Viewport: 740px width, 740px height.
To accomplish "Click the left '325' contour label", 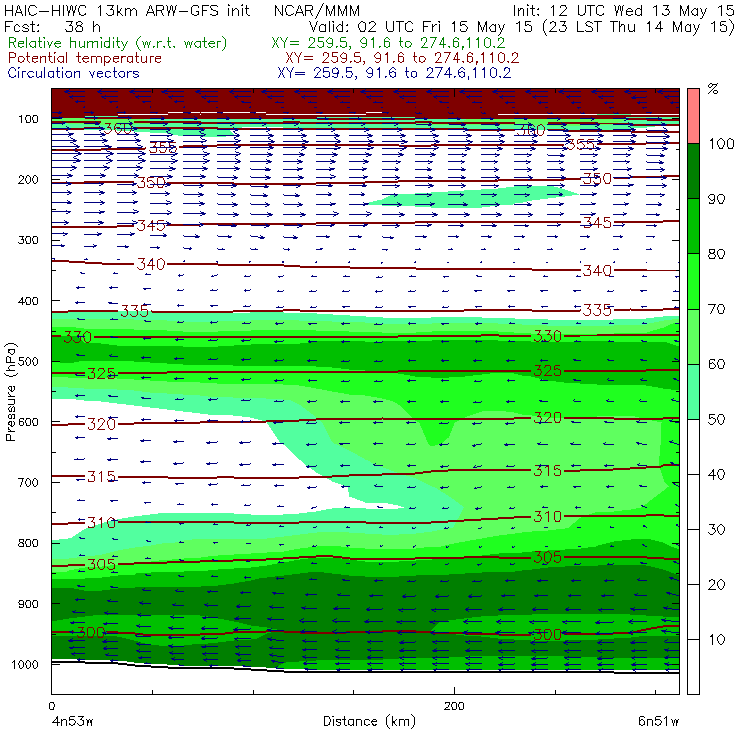I will coord(101,374).
